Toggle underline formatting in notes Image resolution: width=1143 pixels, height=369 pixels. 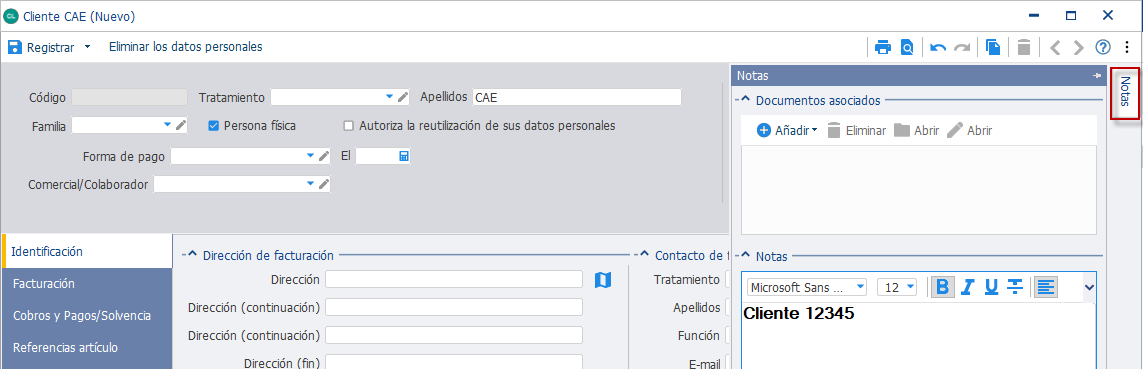pyautogui.click(x=991, y=287)
